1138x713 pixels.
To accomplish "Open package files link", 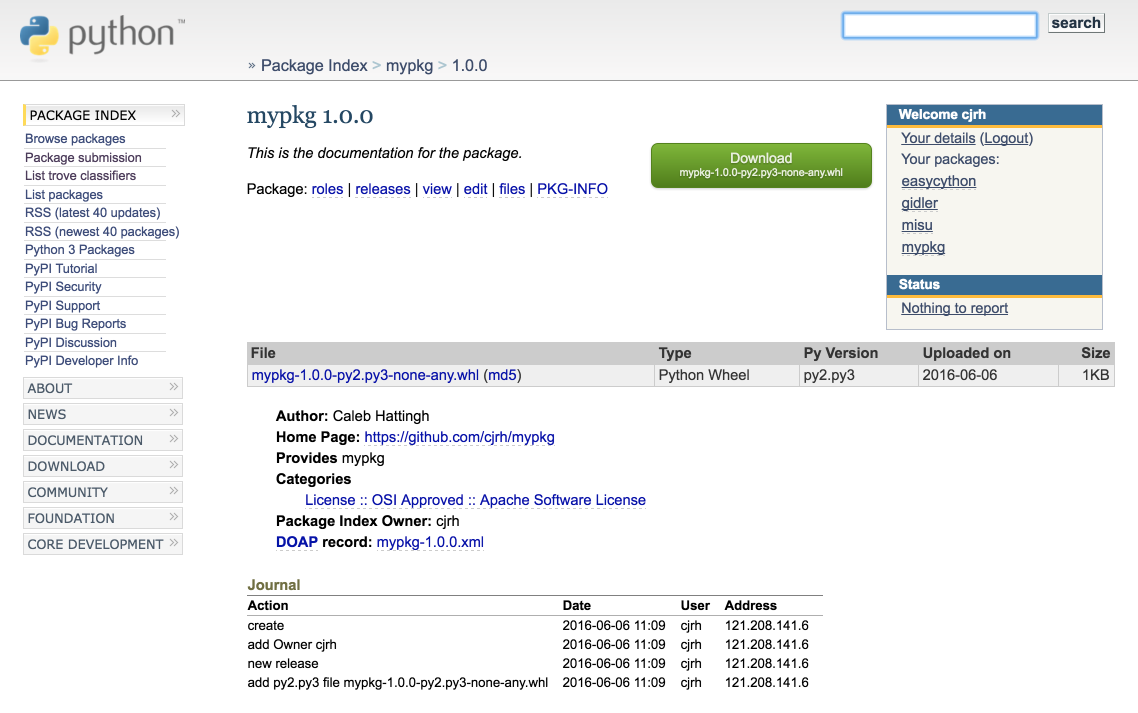I will tap(512, 190).
